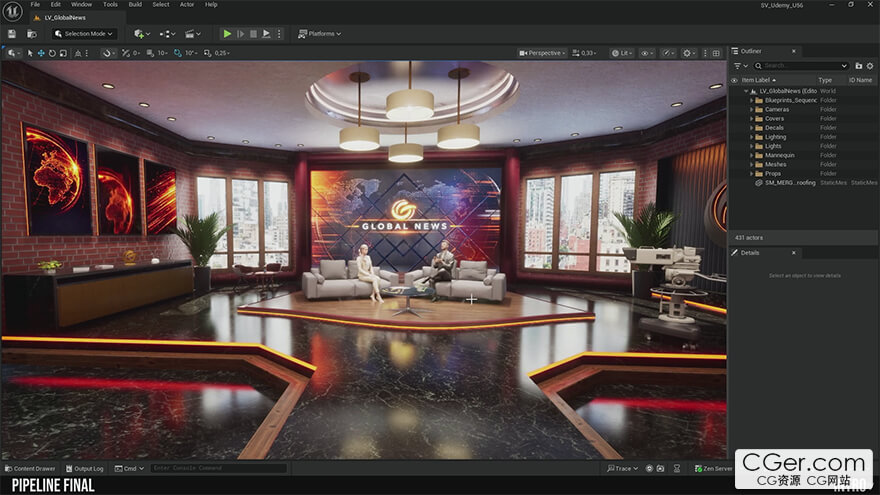Click the Frame Skip playback button
Viewport: 880px width, 495px height.
point(240,34)
